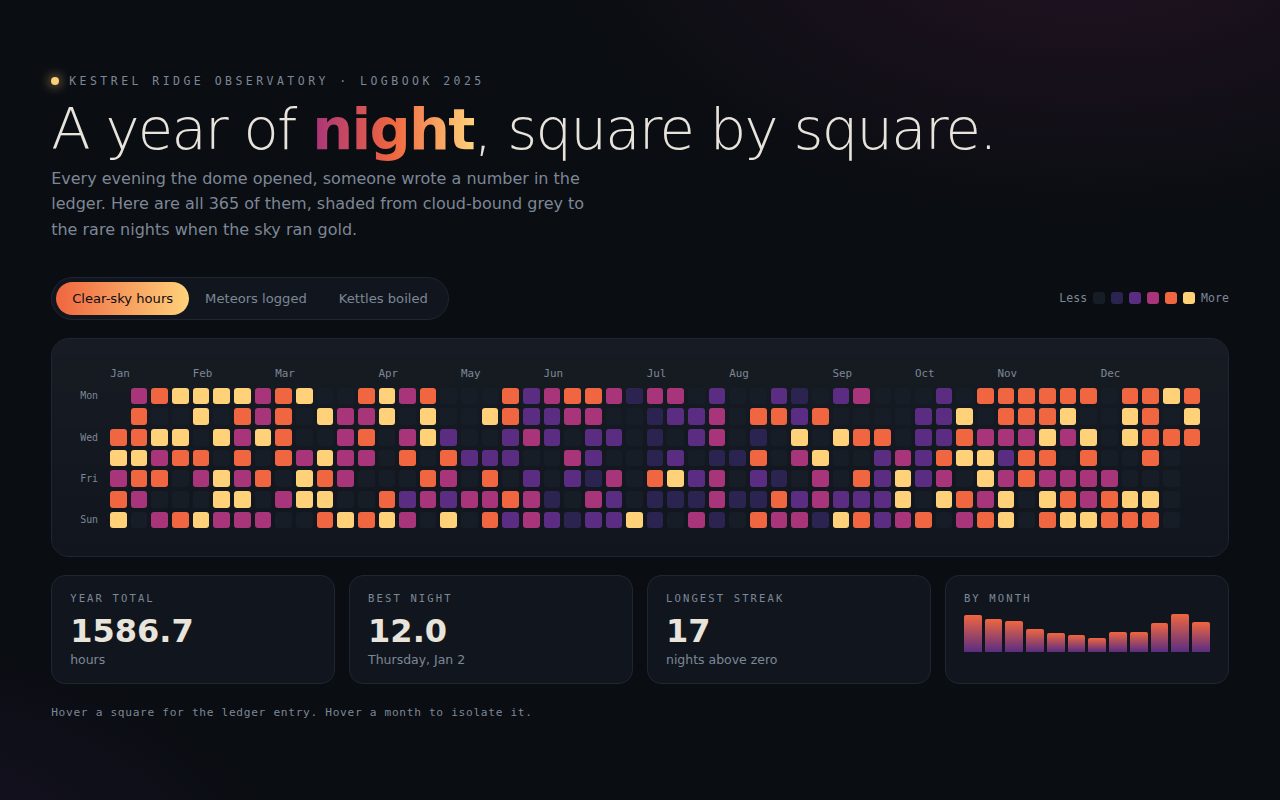Select the Mar month label
The height and width of the screenshot is (800, 1280).
click(x=285, y=373)
